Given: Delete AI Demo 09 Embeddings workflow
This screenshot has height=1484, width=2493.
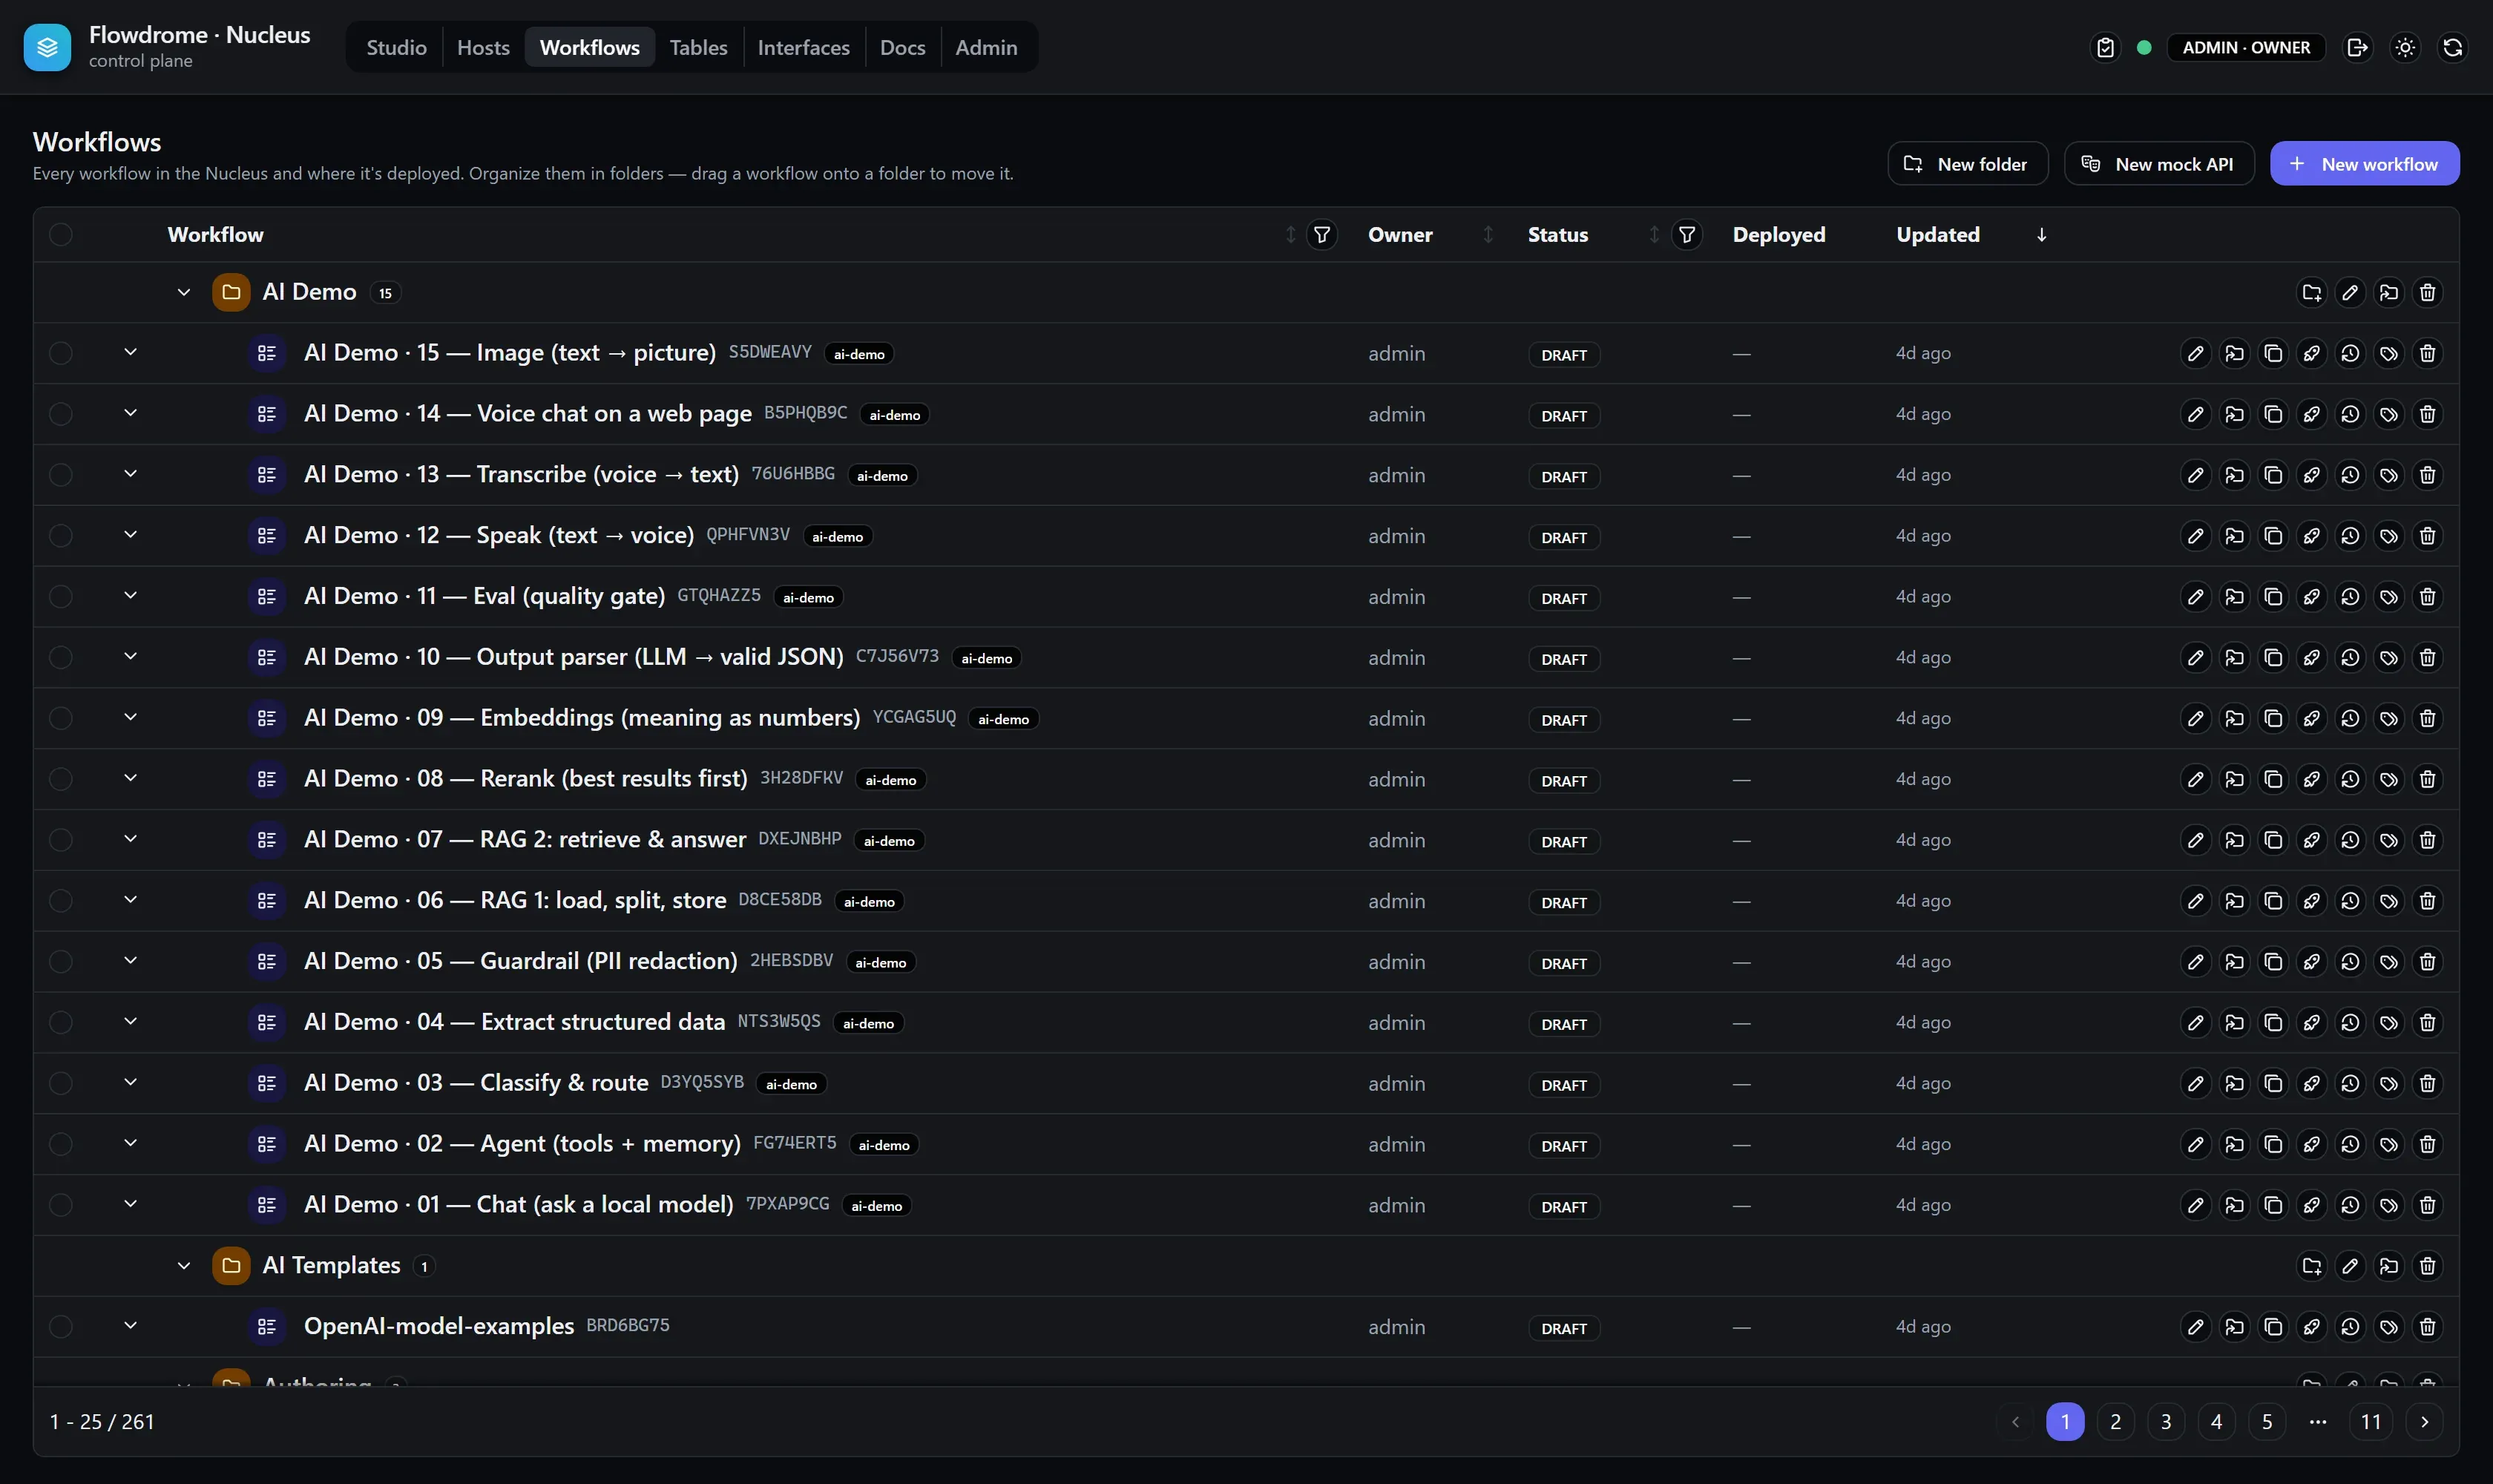Looking at the screenshot, I should point(2427,718).
